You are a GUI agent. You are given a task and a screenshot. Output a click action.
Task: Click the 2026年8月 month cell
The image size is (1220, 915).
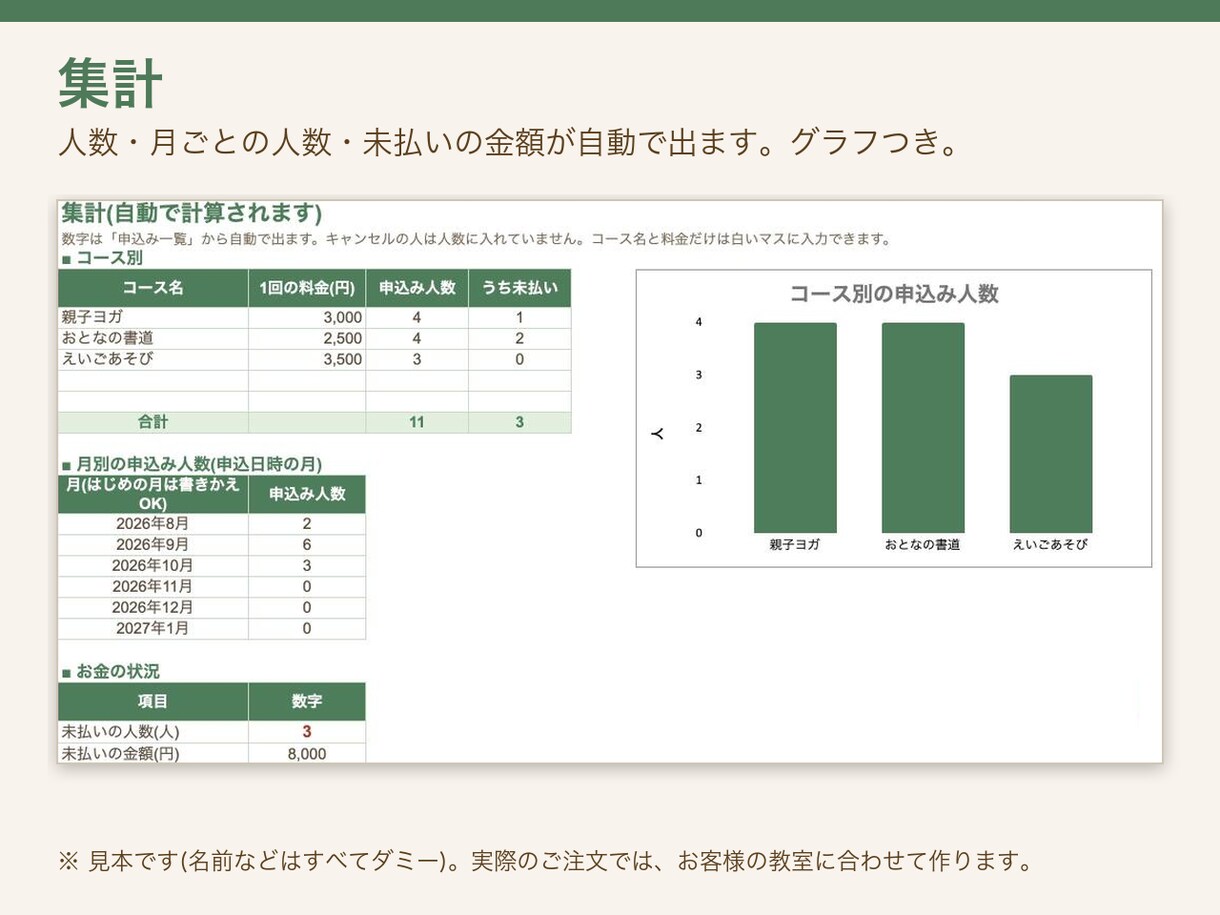coord(153,523)
